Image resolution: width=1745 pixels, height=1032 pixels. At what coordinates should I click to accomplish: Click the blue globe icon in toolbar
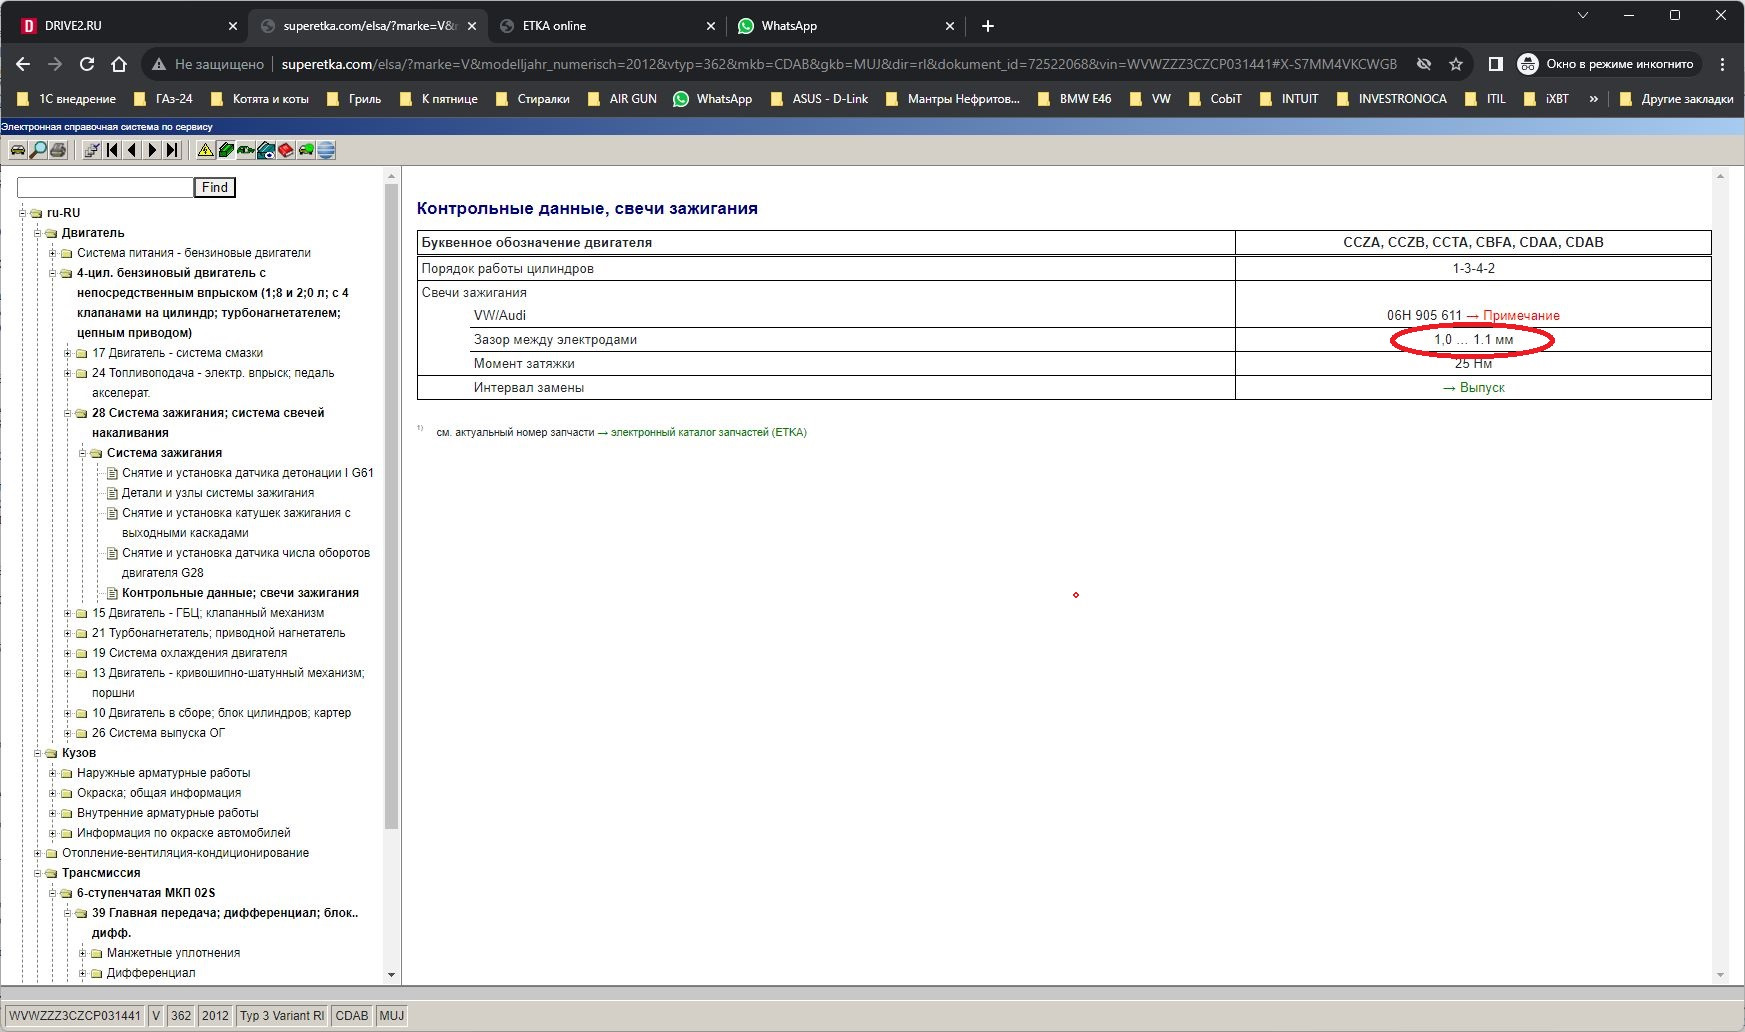point(326,150)
